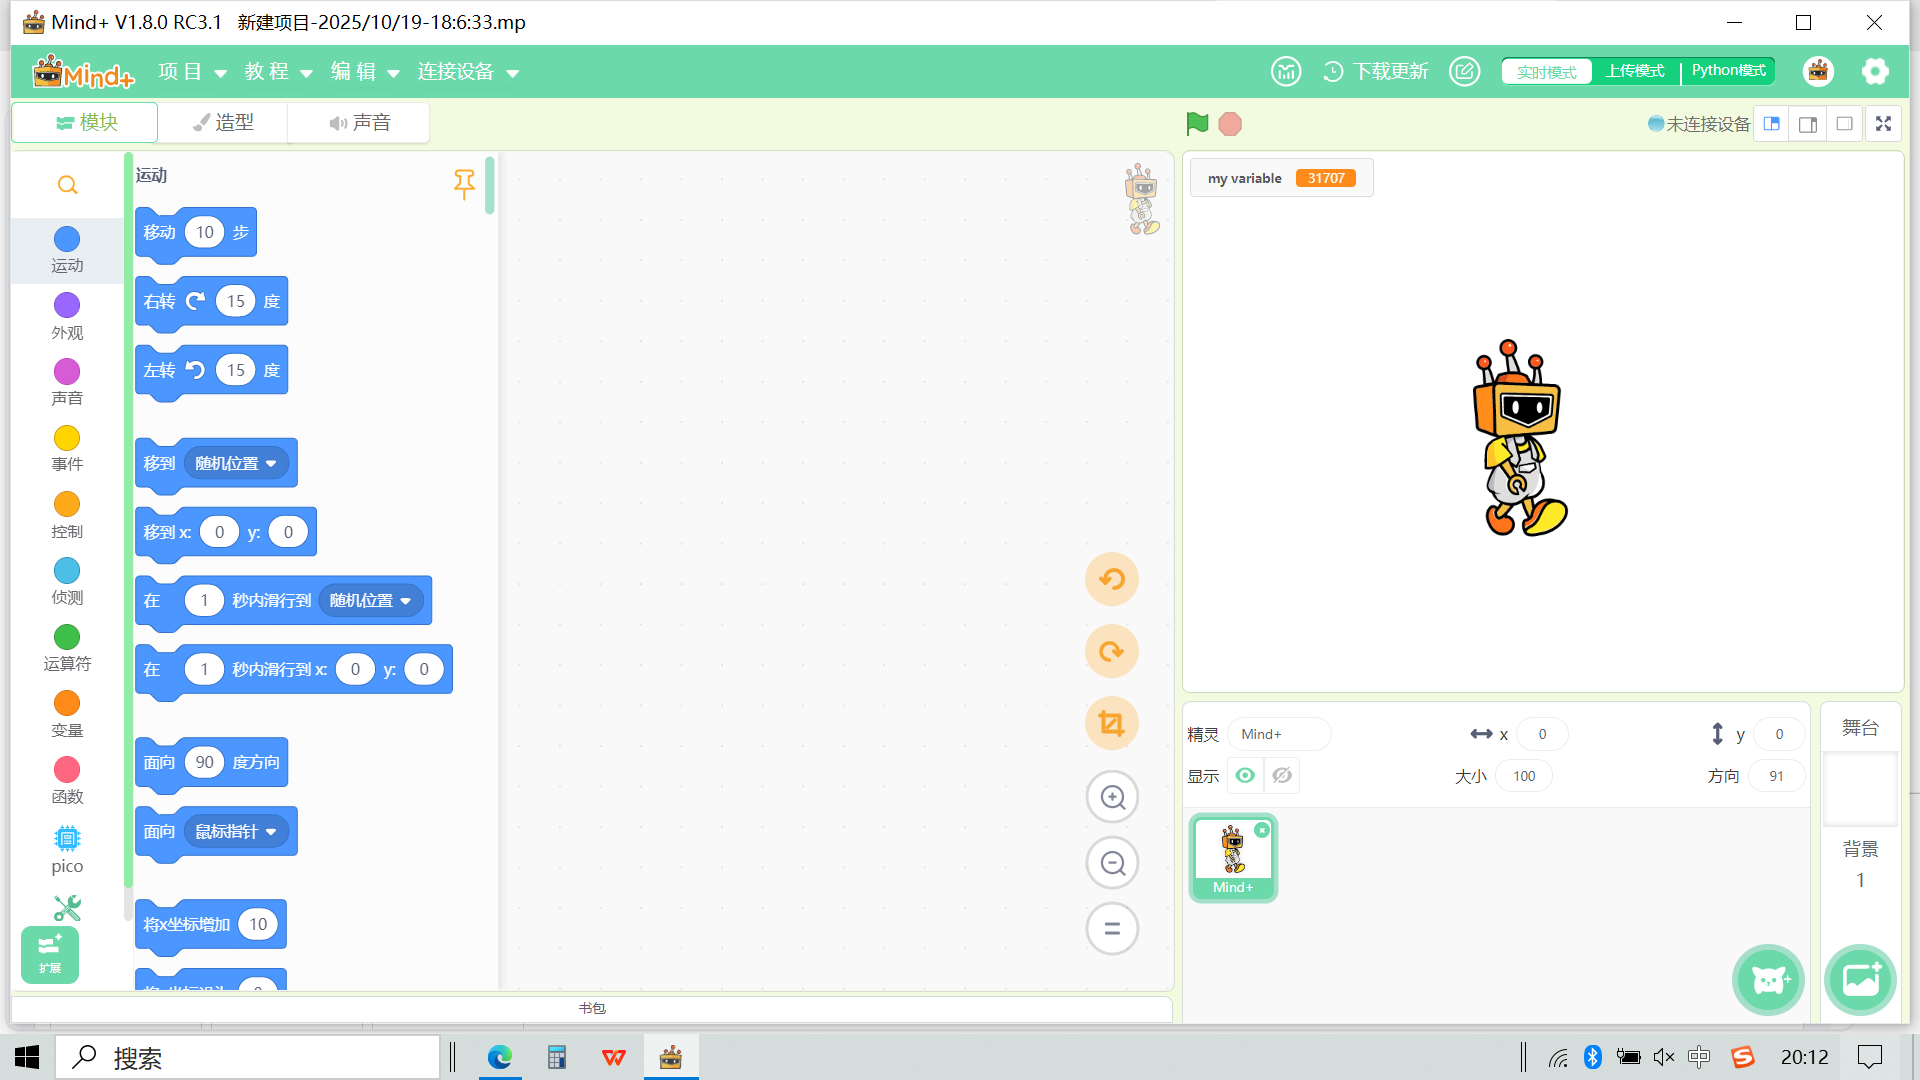Switch to 上传模式 upload mode

(1635, 71)
